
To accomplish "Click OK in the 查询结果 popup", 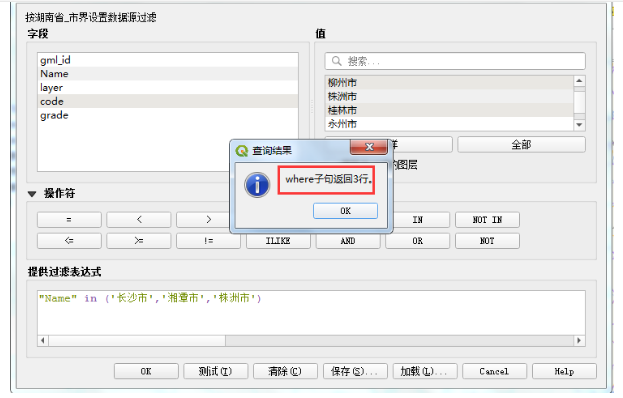I will click(345, 211).
